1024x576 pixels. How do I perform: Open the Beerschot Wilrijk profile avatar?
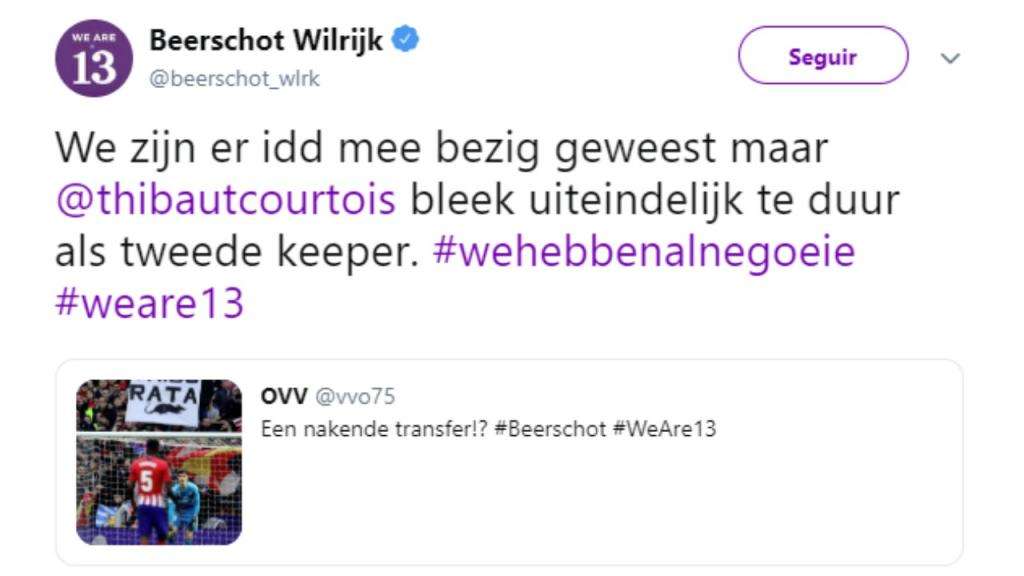(94, 58)
